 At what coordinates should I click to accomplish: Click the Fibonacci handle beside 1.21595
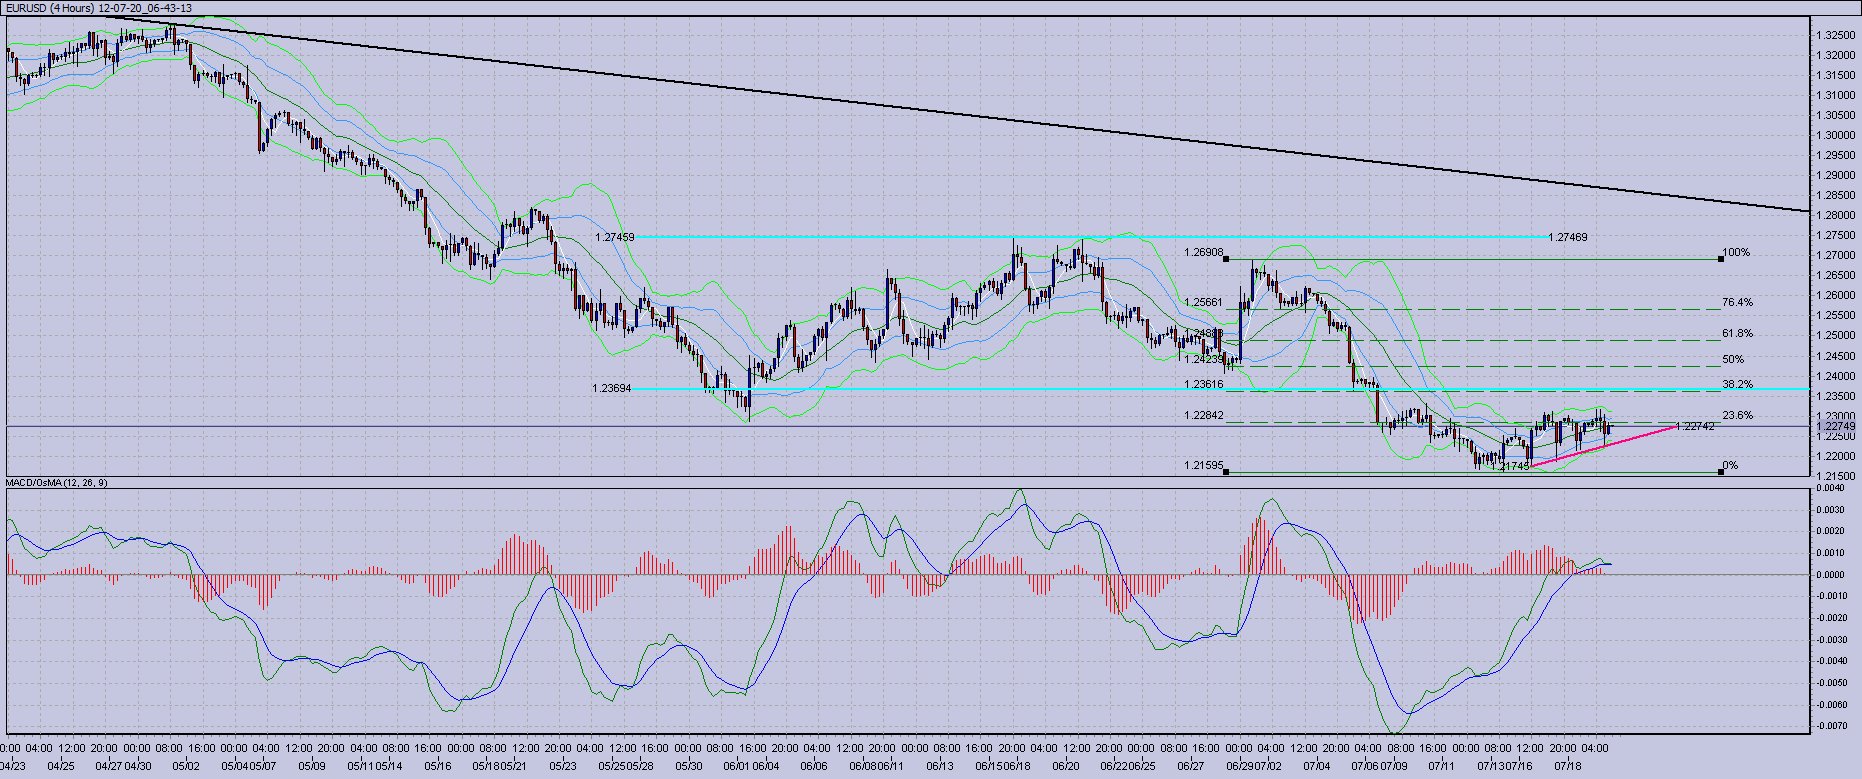(1226, 472)
